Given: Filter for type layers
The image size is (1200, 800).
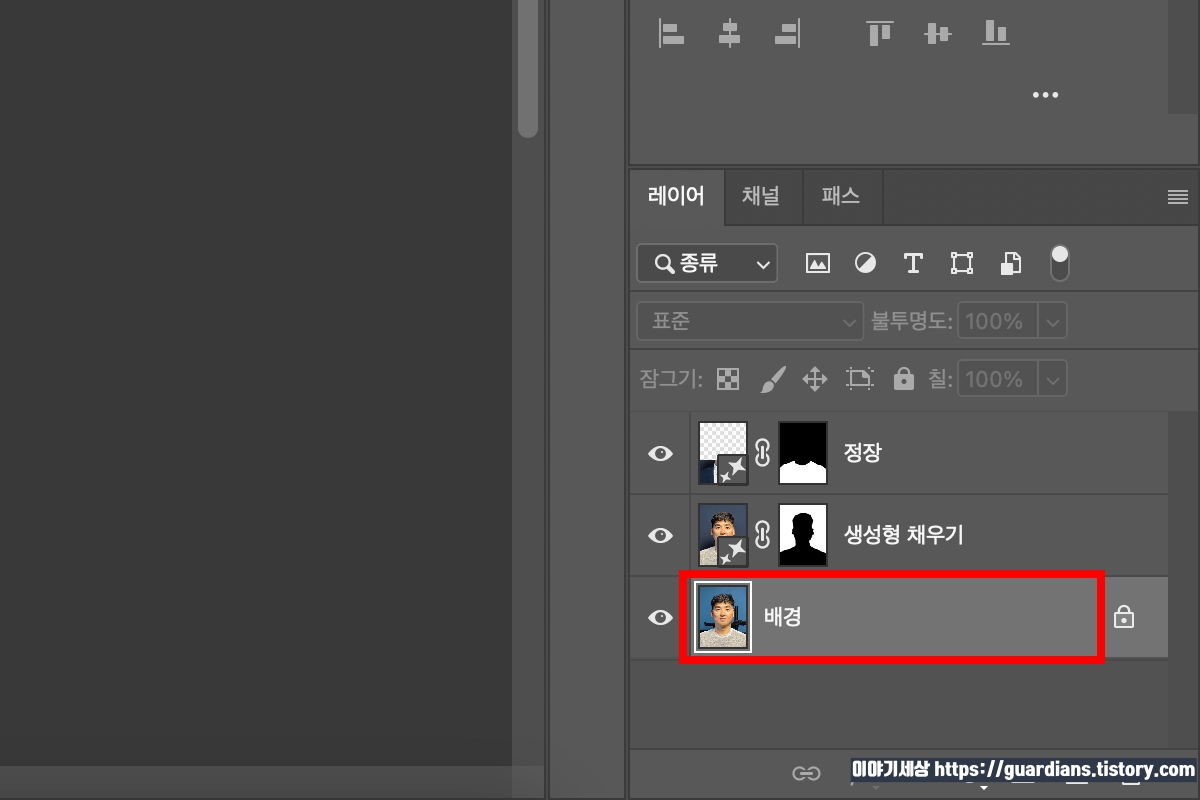Looking at the screenshot, I should pos(912,264).
